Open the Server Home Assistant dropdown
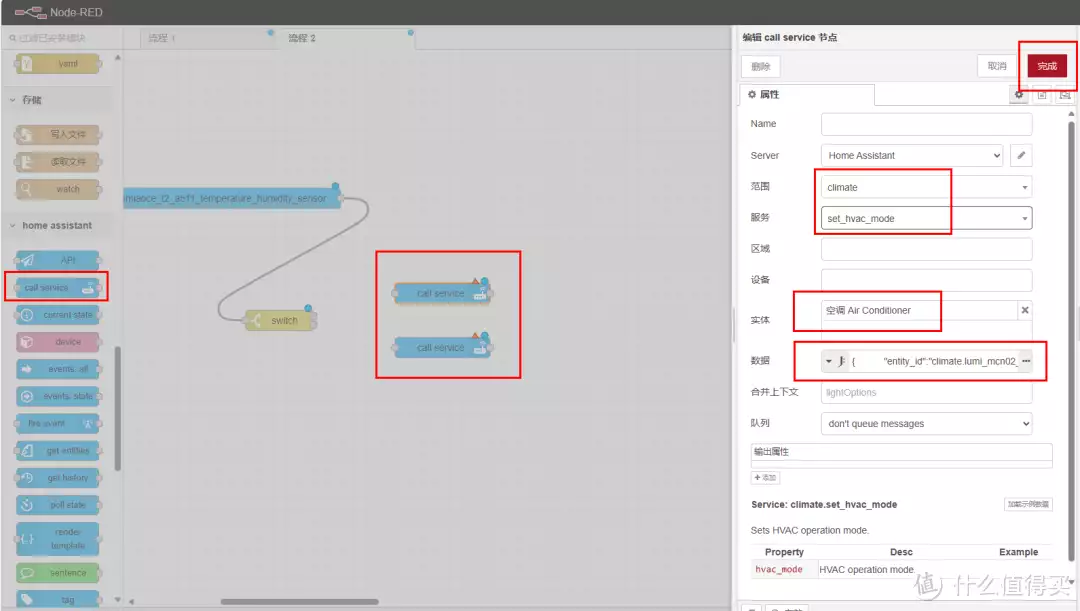1080x611 pixels. coord(912,156)
